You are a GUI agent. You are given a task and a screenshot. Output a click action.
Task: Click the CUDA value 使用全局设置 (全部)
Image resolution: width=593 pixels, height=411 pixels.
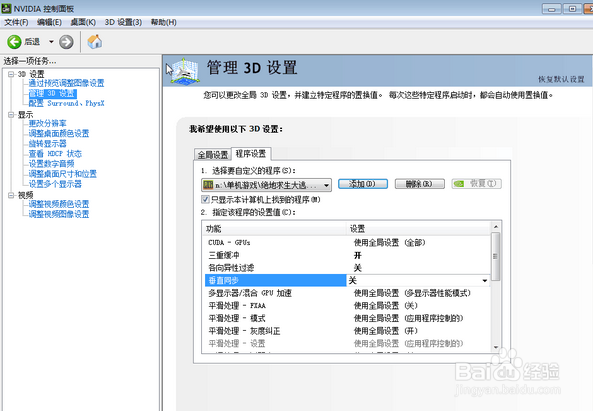(389, 242)
